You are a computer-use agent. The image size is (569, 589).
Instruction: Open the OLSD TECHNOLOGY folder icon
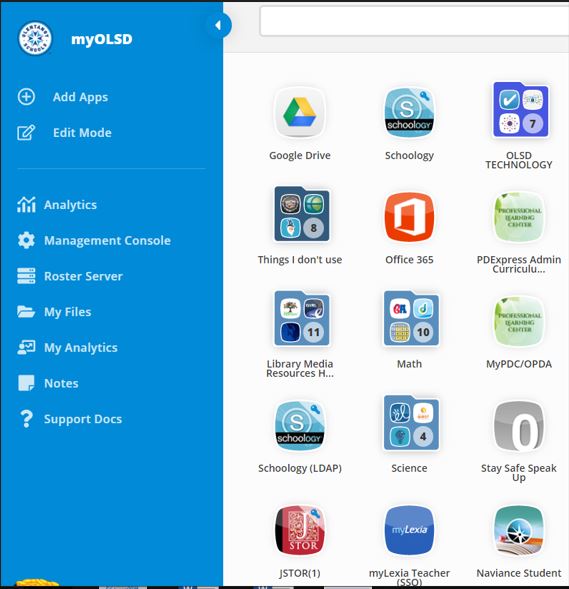520,109
